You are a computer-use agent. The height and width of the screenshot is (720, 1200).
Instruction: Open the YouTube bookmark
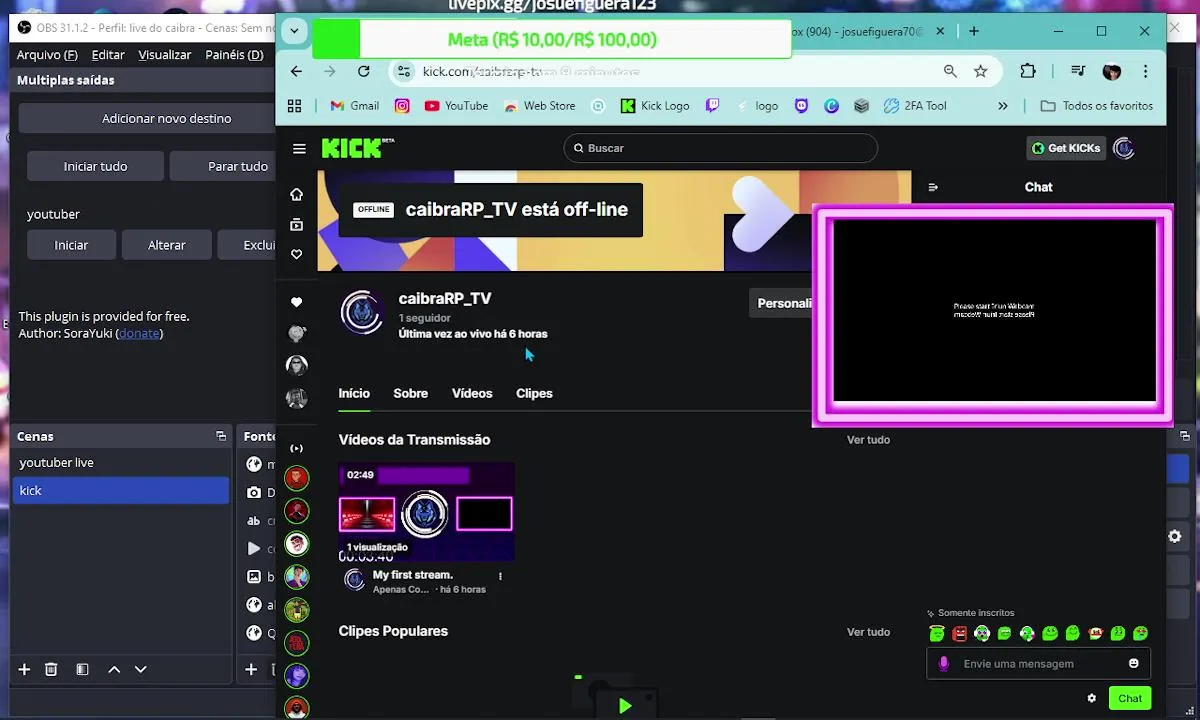click(456, 106)
